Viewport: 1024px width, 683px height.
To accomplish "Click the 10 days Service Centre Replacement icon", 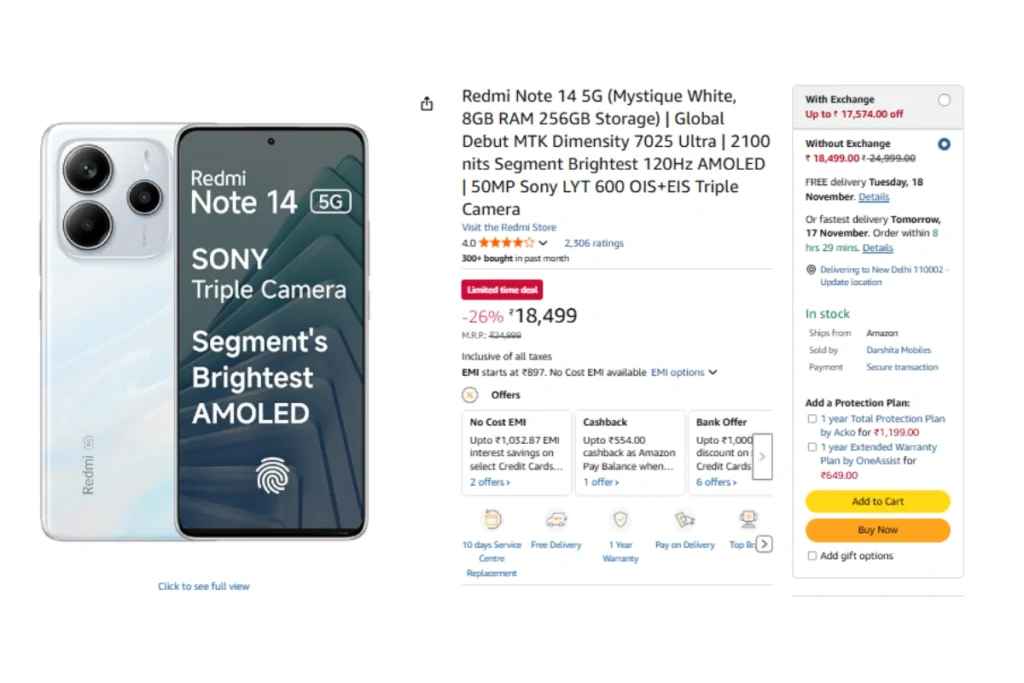I will [491, 520].
